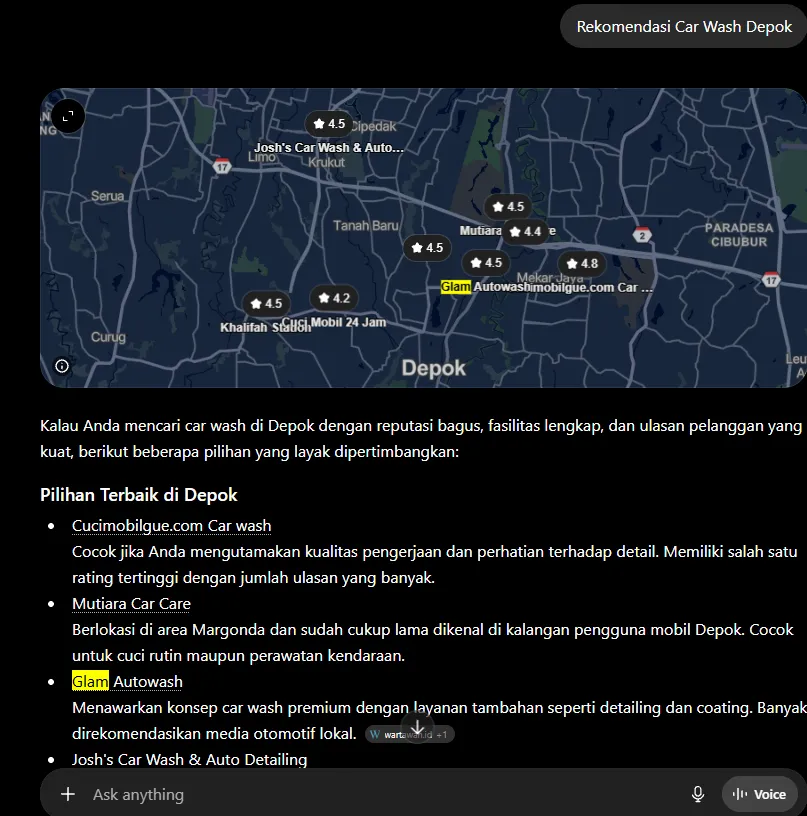Click the Pilihan Terbaik di Depok heading
The width and height of the screenshot is (807, 816).
point(138,494)
